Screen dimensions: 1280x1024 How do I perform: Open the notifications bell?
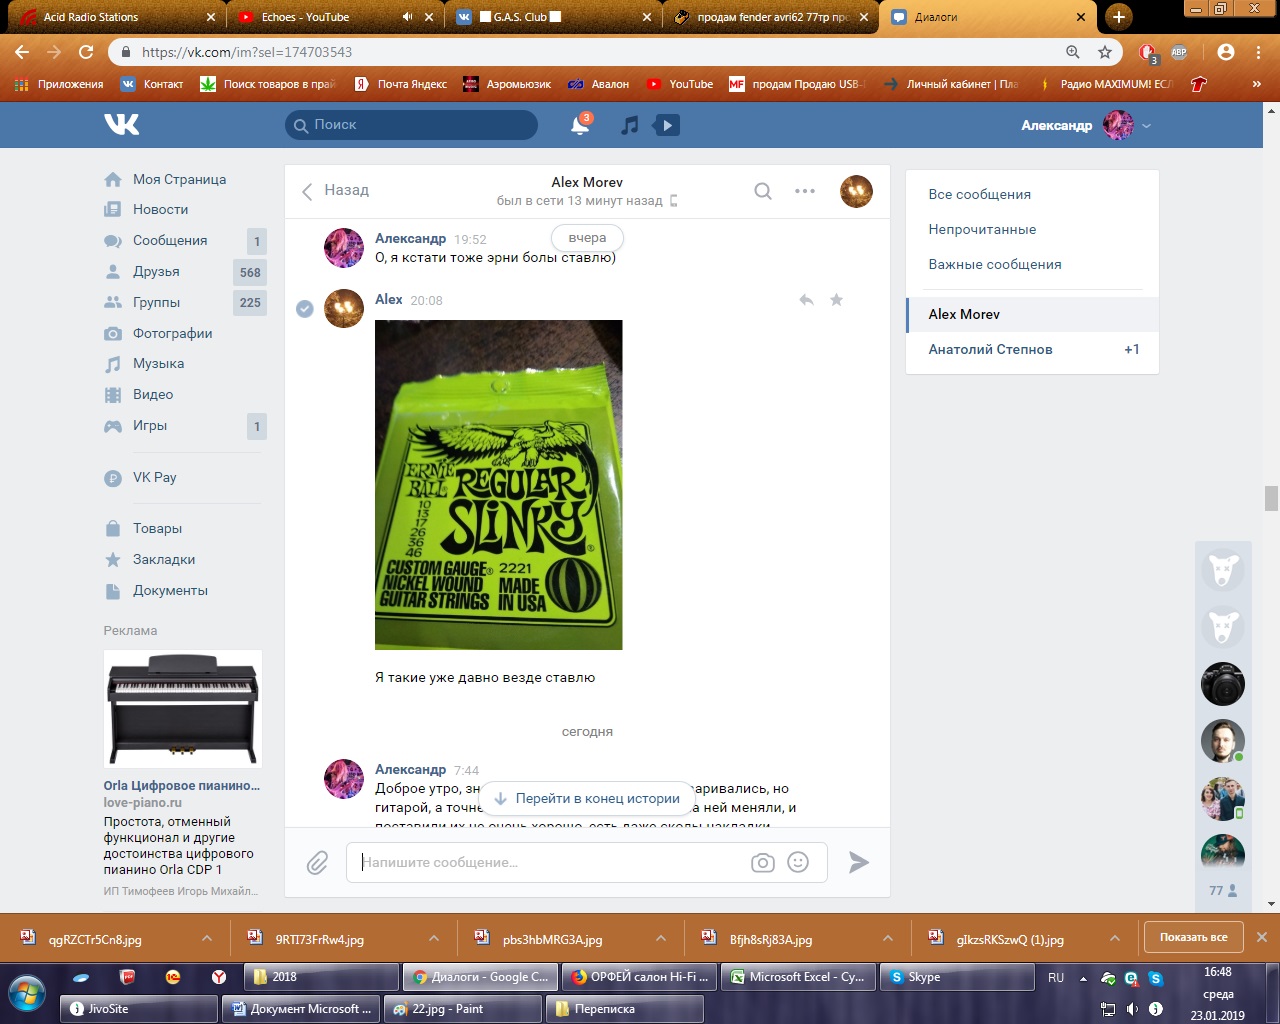point(580,125)
